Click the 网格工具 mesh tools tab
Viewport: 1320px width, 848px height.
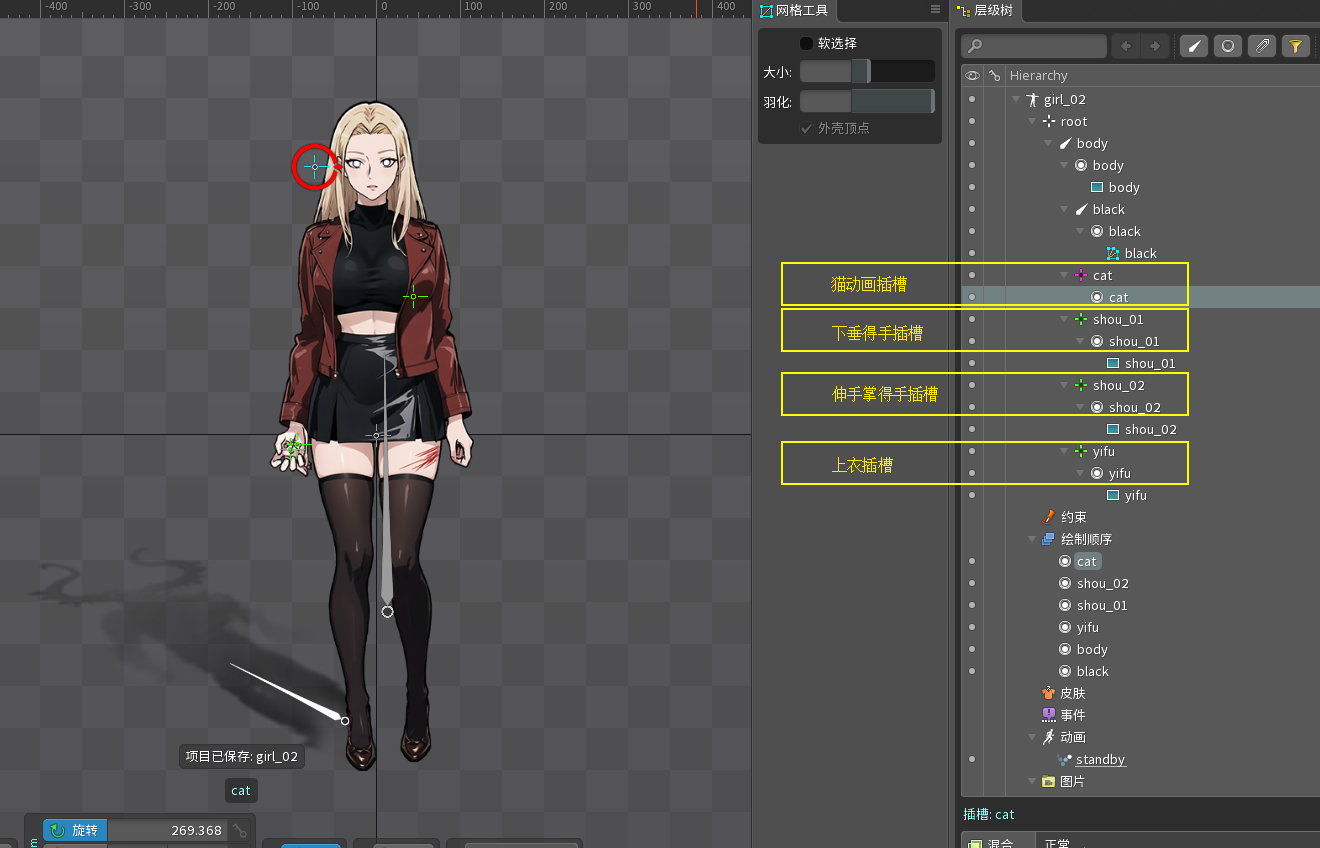[x=795, y=10]
